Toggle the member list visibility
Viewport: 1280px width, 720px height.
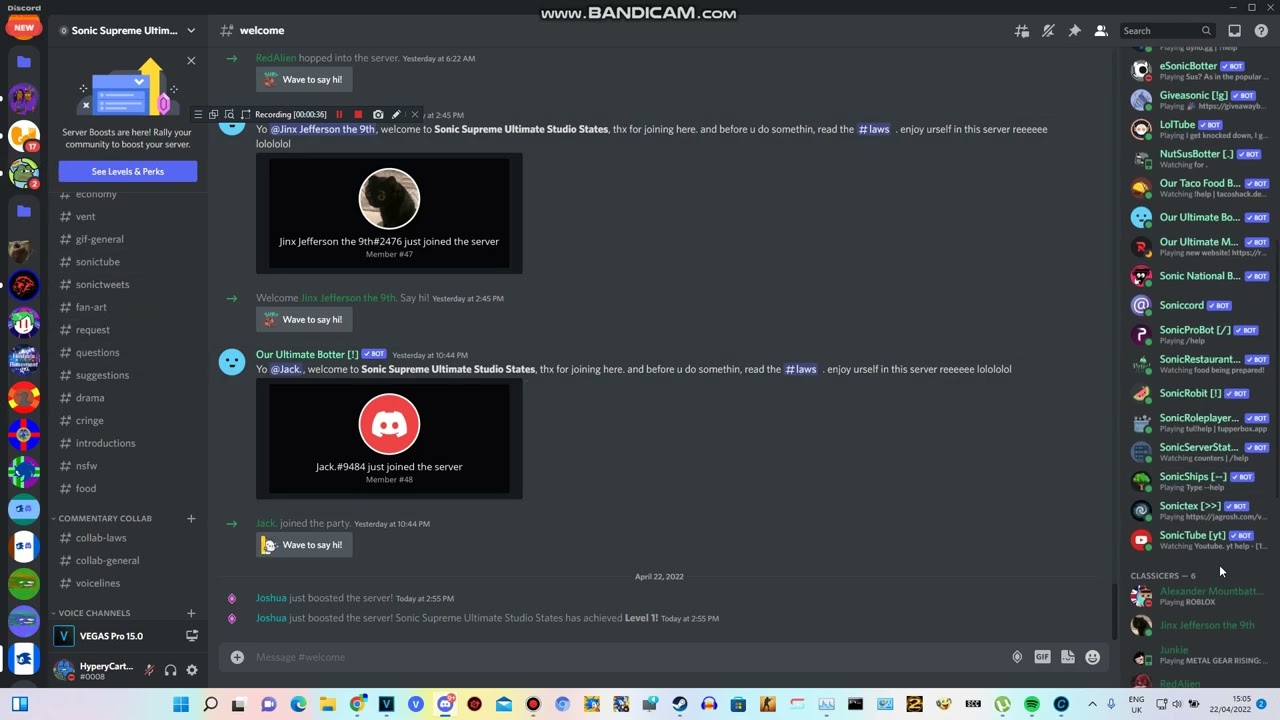coord(1101,31)
